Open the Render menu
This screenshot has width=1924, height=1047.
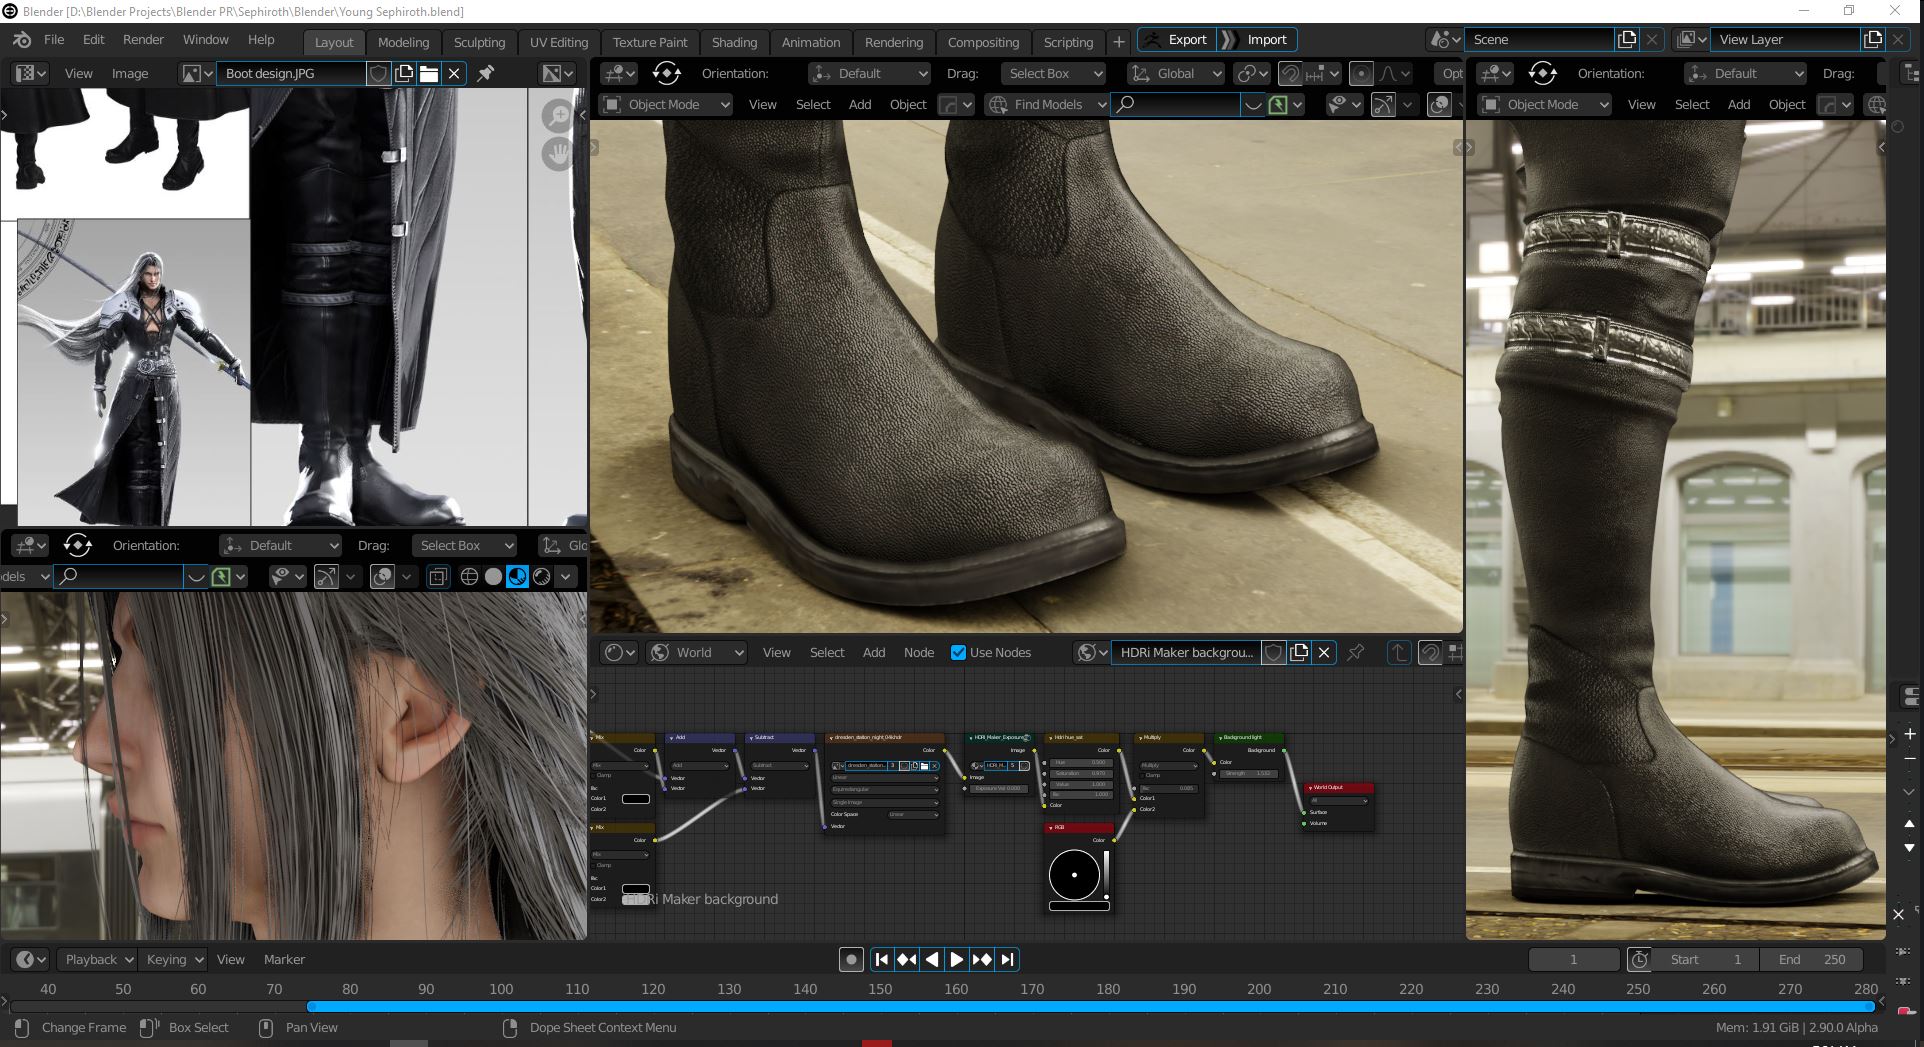[143, 40]
